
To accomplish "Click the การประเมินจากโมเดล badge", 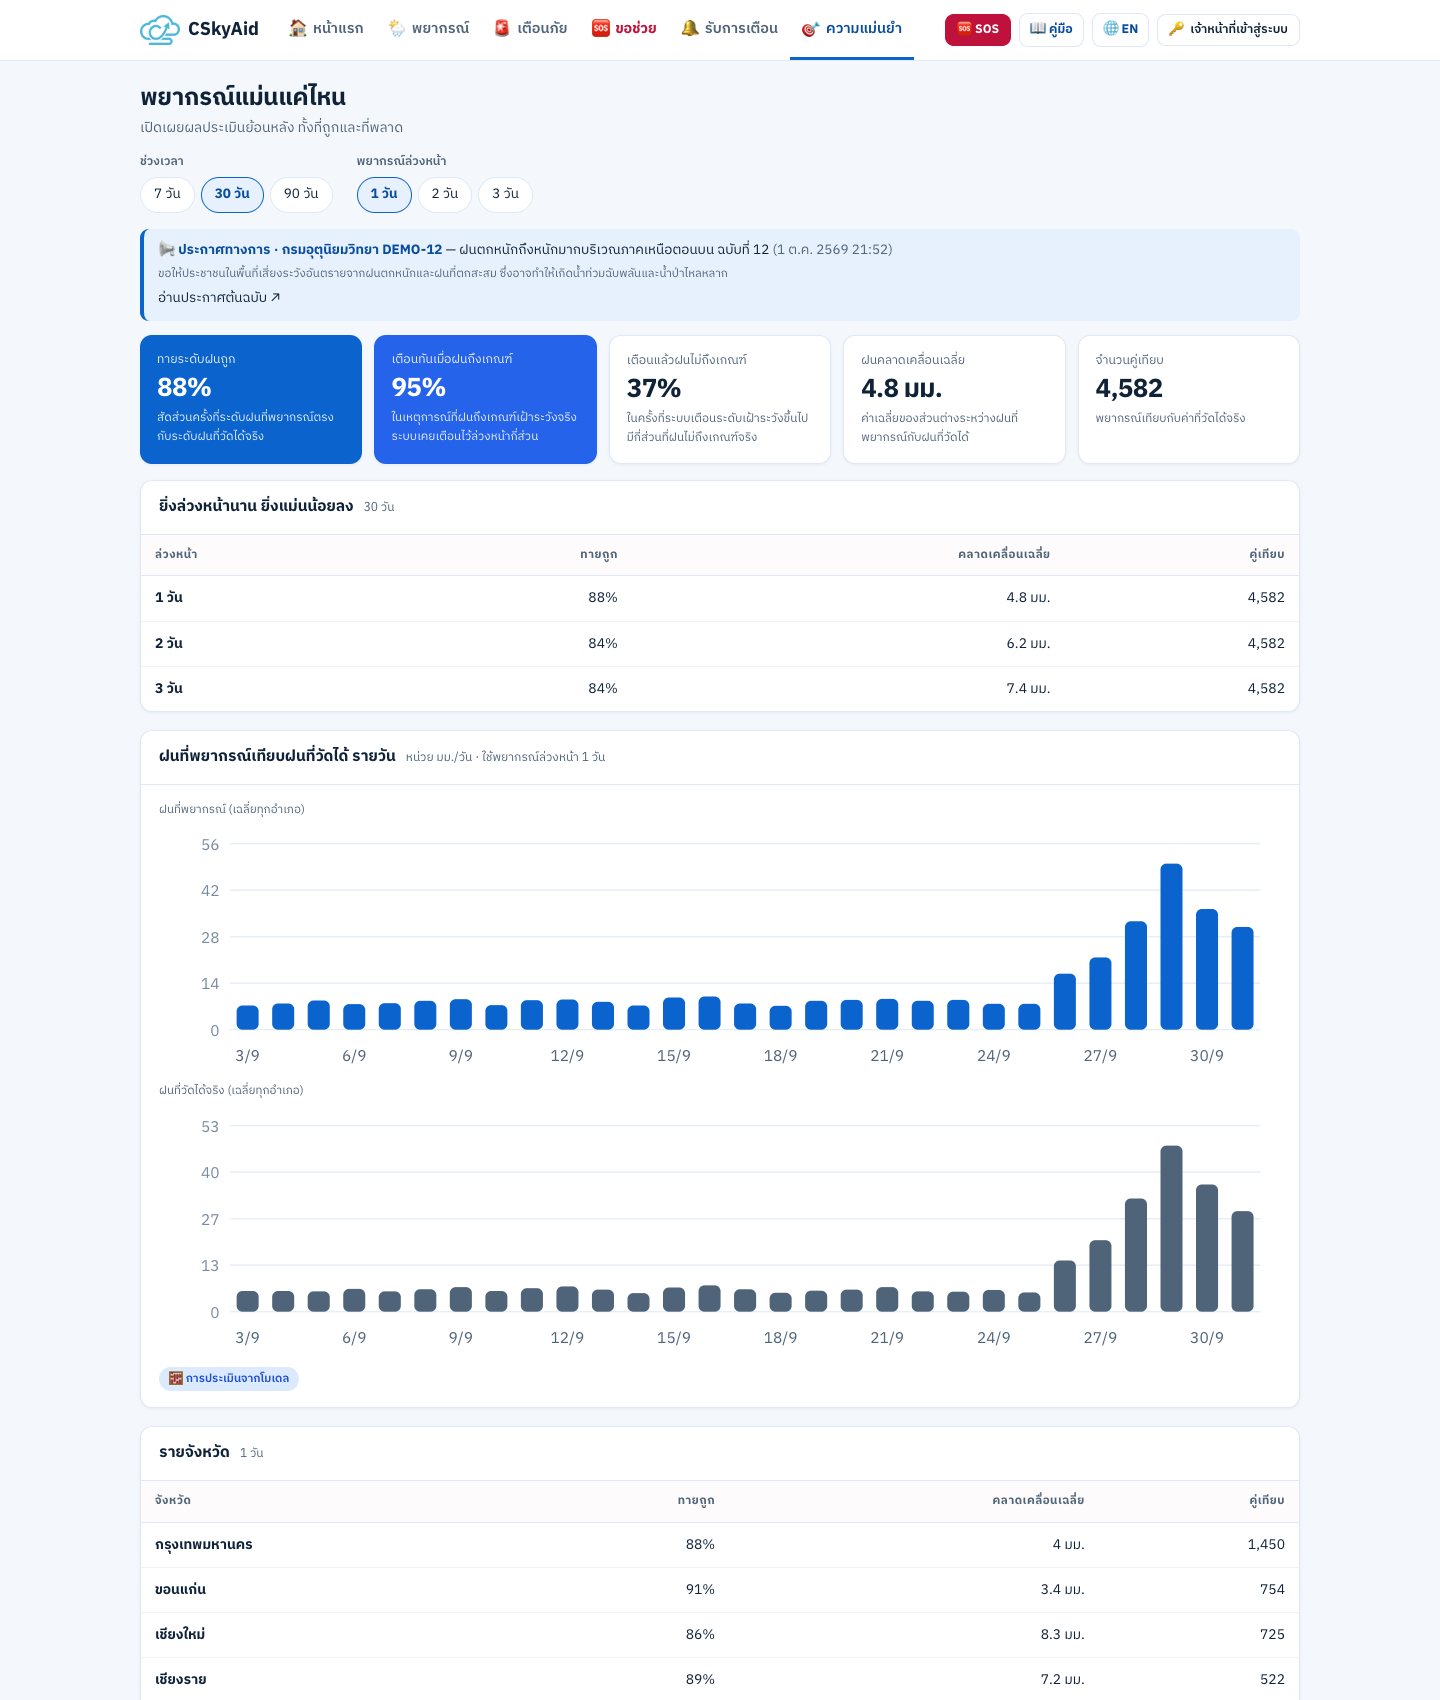I will click(x=229, y=1378).
